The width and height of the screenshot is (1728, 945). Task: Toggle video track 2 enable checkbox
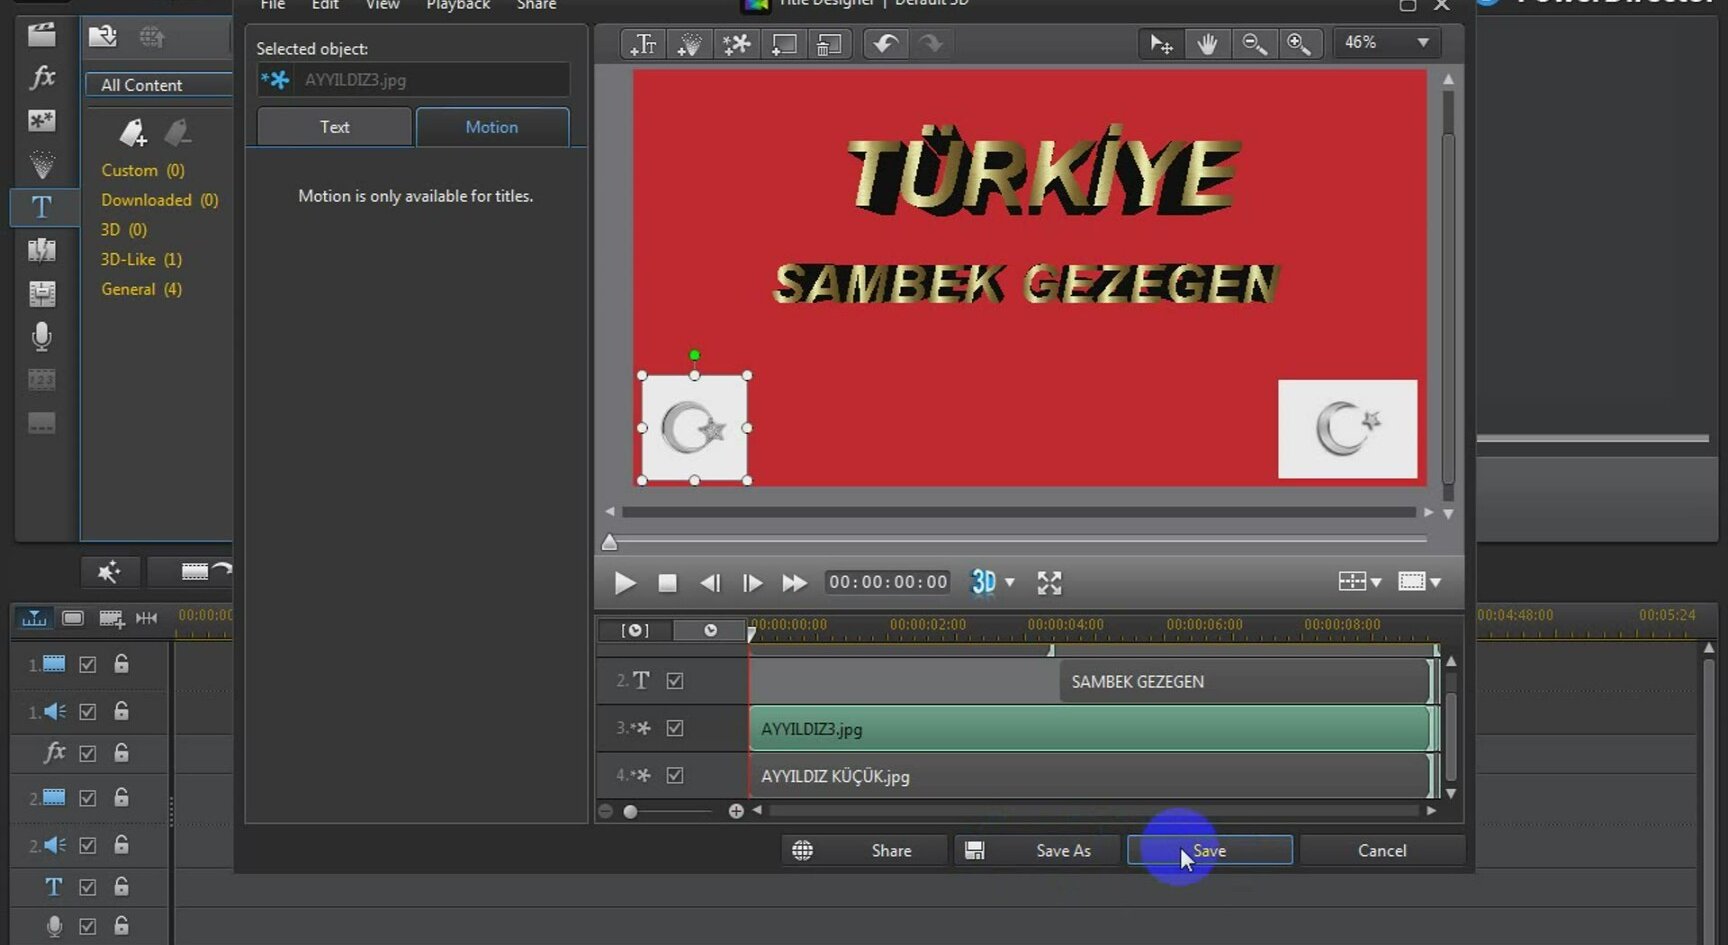coord(88,798)
